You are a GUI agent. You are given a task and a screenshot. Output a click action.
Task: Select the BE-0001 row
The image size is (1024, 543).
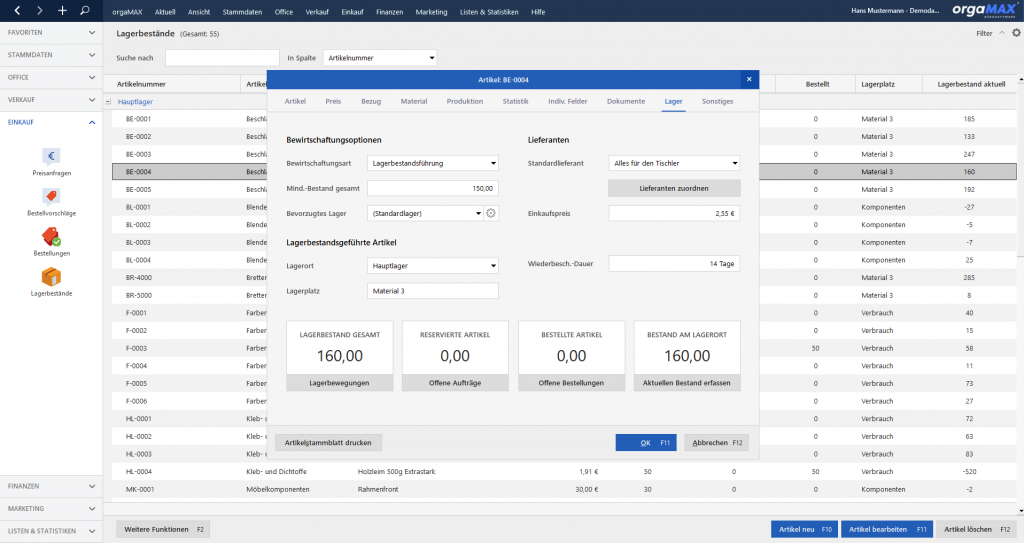point(564,119)
